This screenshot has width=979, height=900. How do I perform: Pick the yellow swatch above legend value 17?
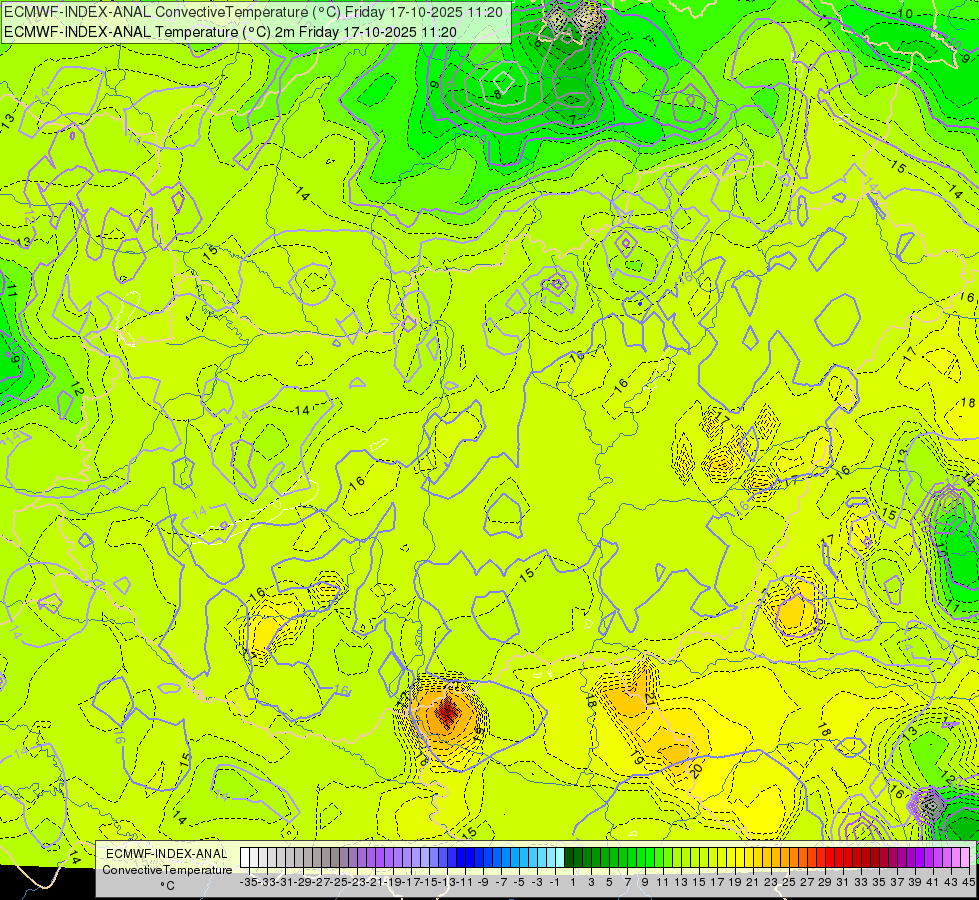(712, 858)
